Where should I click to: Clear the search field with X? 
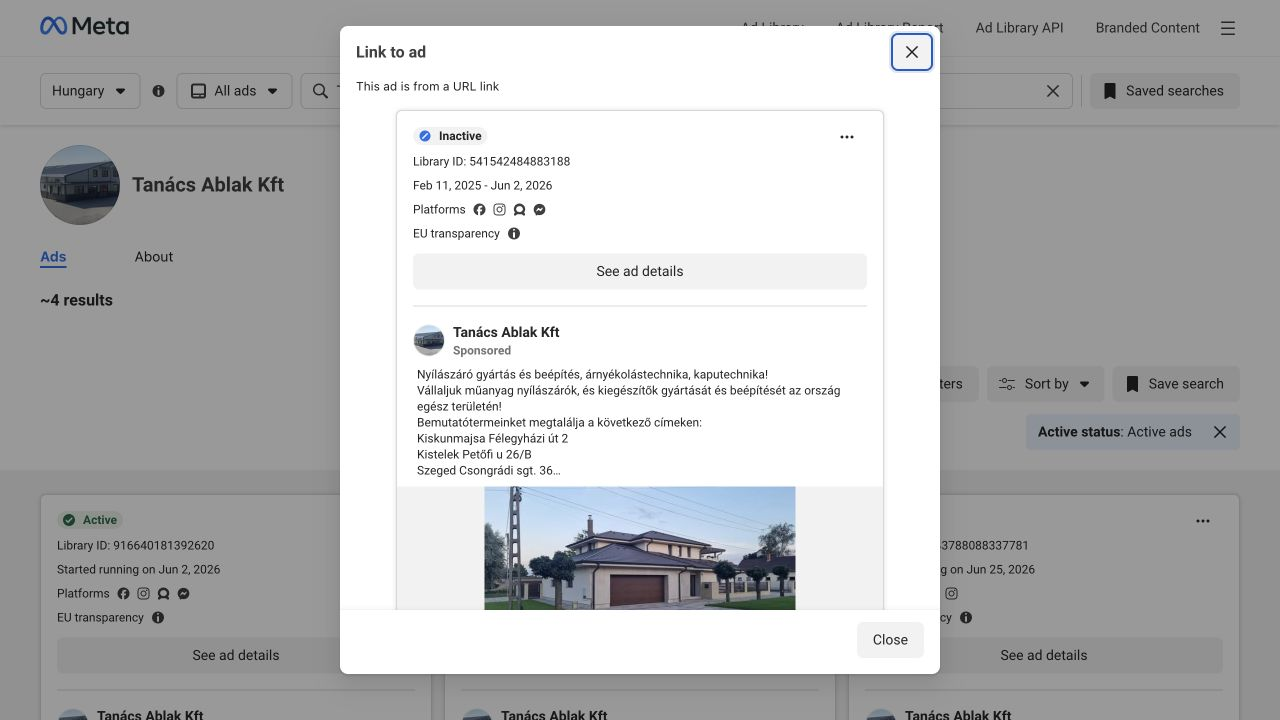(1053, 91)
